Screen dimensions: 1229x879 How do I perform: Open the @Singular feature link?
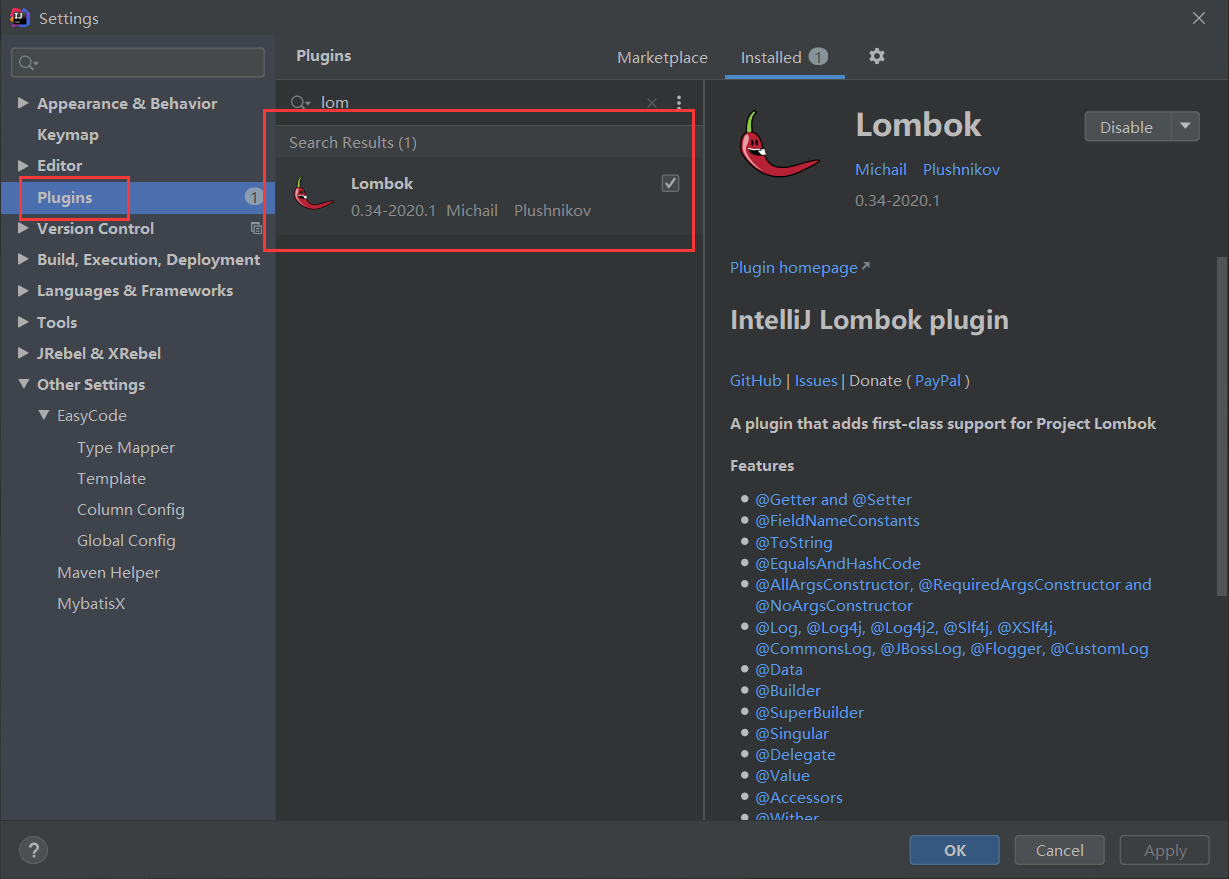click(x=792, y=733)
